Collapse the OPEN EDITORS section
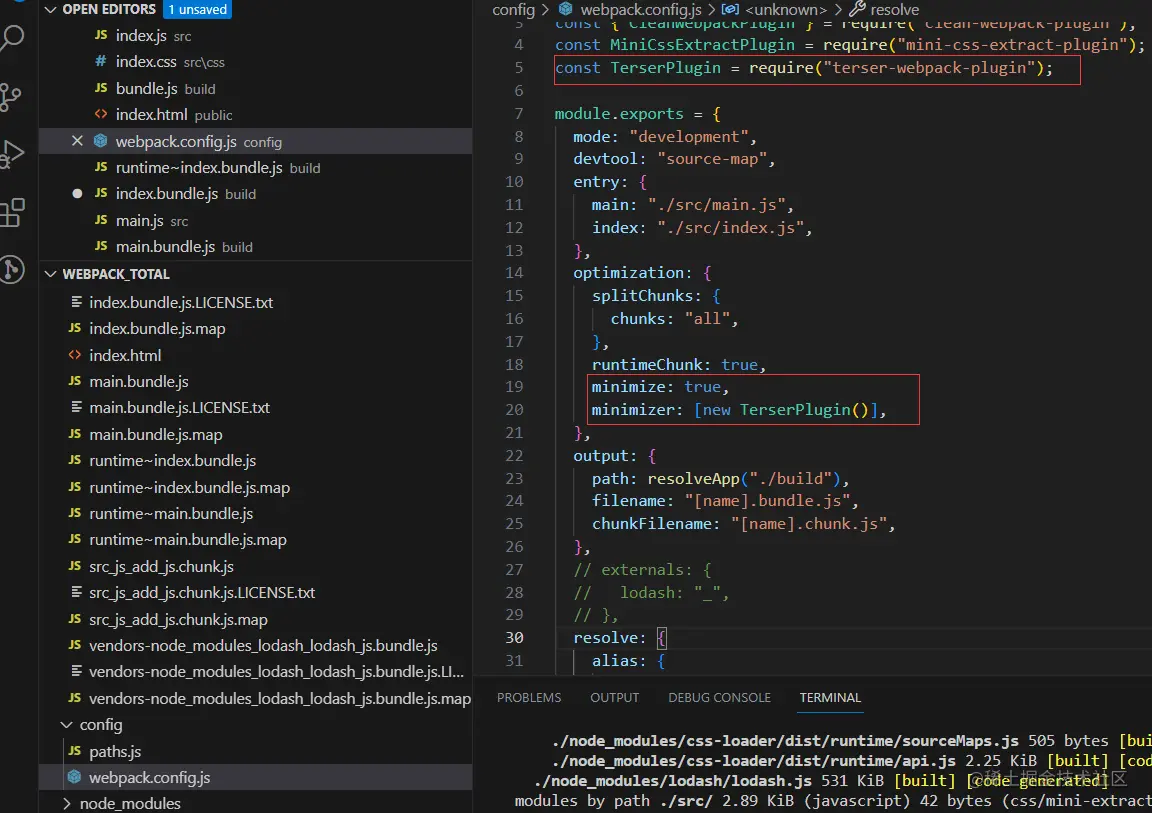Viewport: 1152px width, 813px height. pos(50,10)
